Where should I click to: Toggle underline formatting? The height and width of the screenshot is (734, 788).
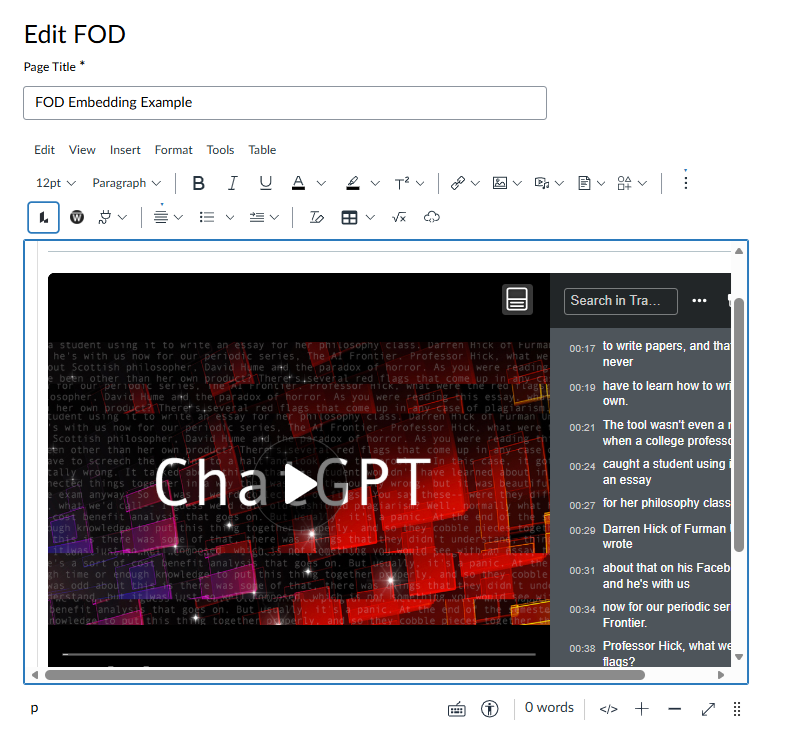click(265, 183)
